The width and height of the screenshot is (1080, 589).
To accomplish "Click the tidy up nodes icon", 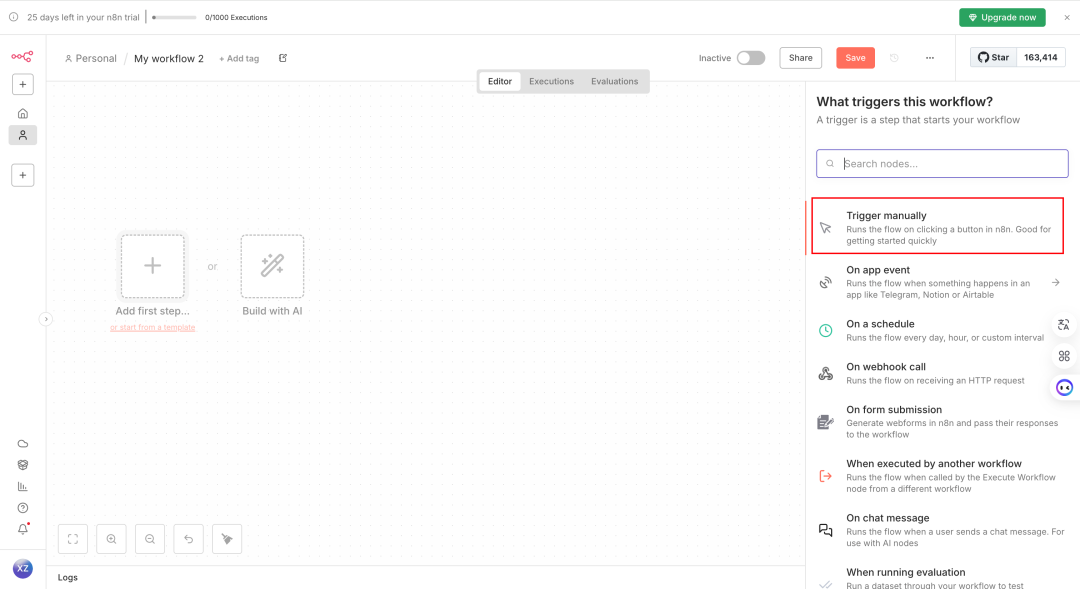I will pos(227,539).
